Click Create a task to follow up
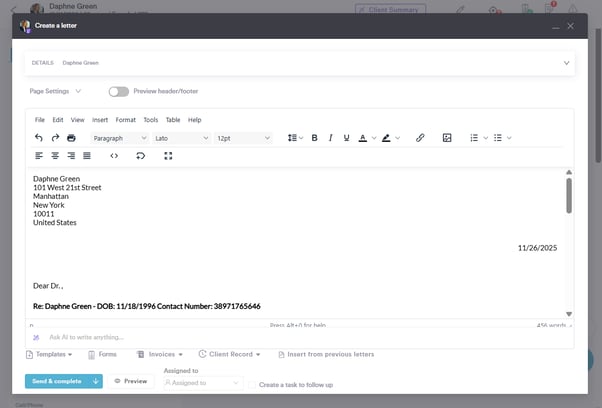This screenshot has width=602, height=408. click(296, 384)
